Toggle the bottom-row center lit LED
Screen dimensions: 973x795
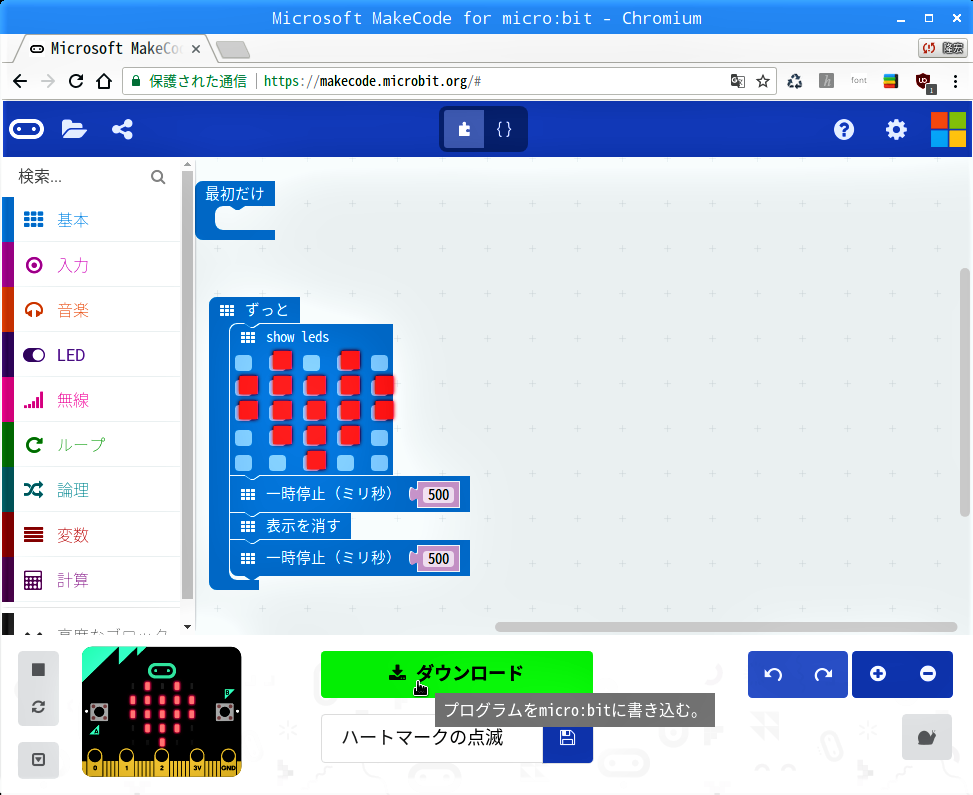click(315, 460)
